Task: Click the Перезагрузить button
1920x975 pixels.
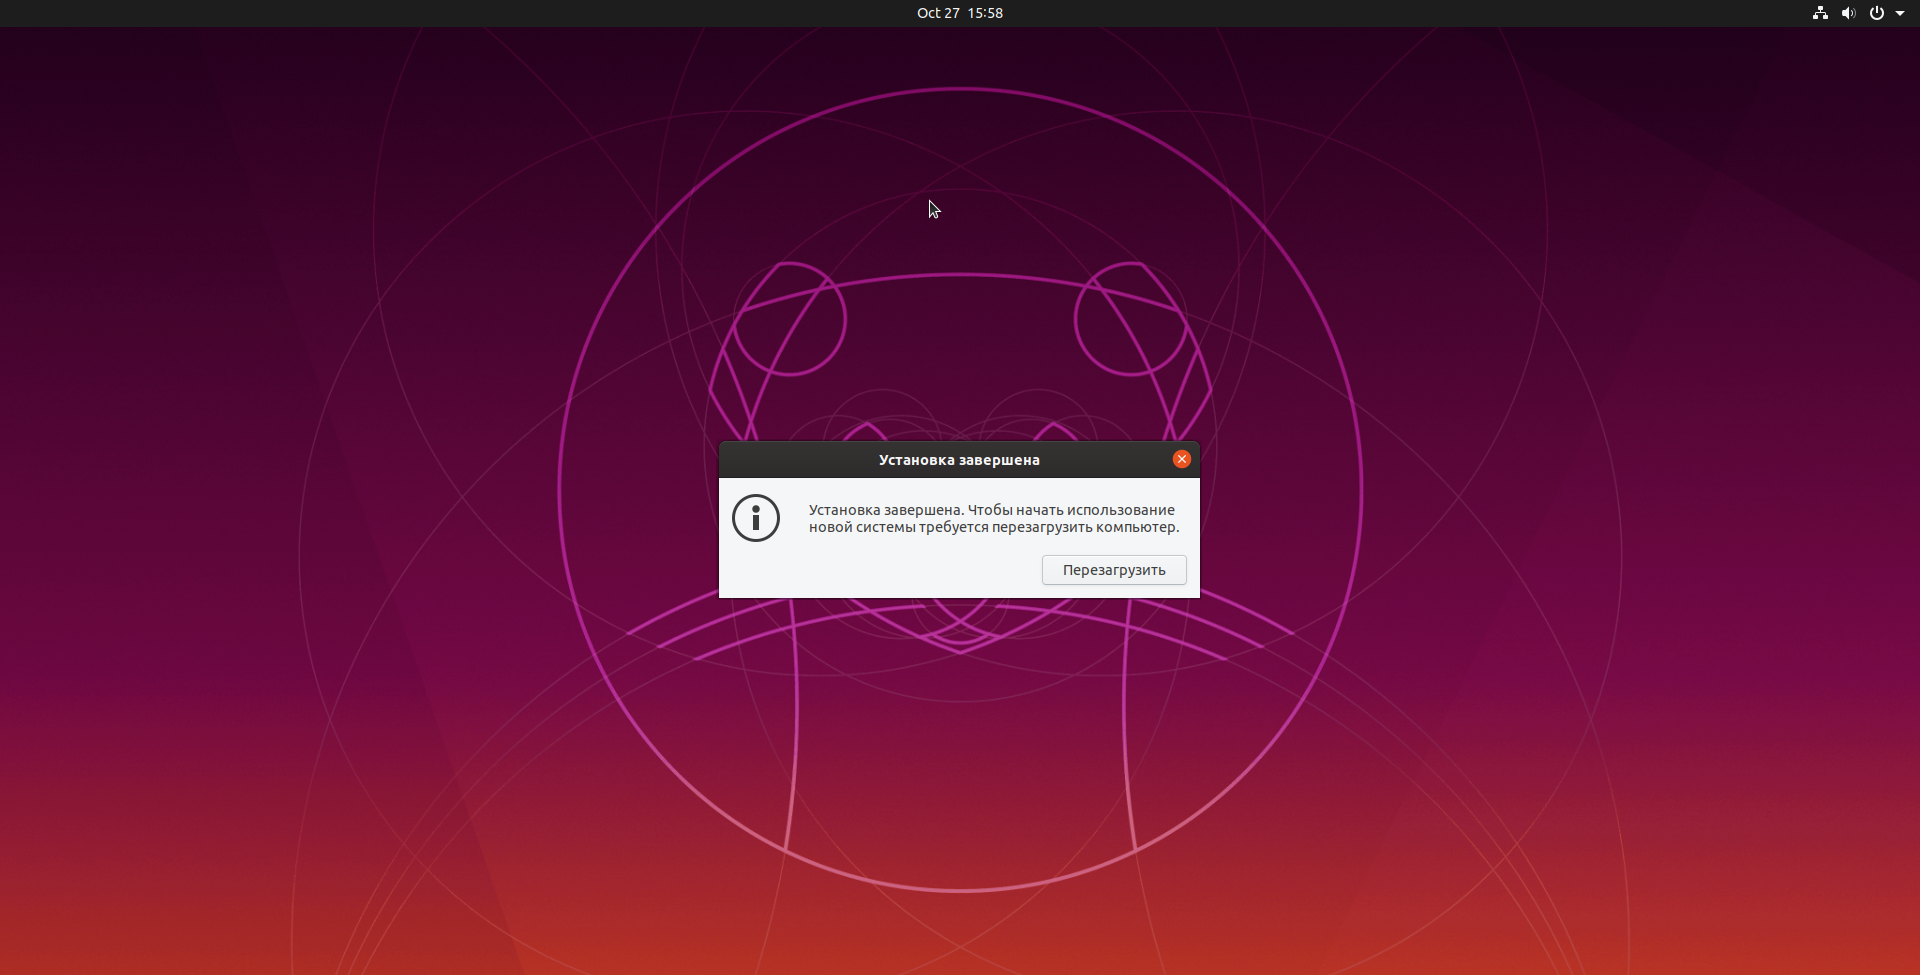Action: (x=1114, y=570)
